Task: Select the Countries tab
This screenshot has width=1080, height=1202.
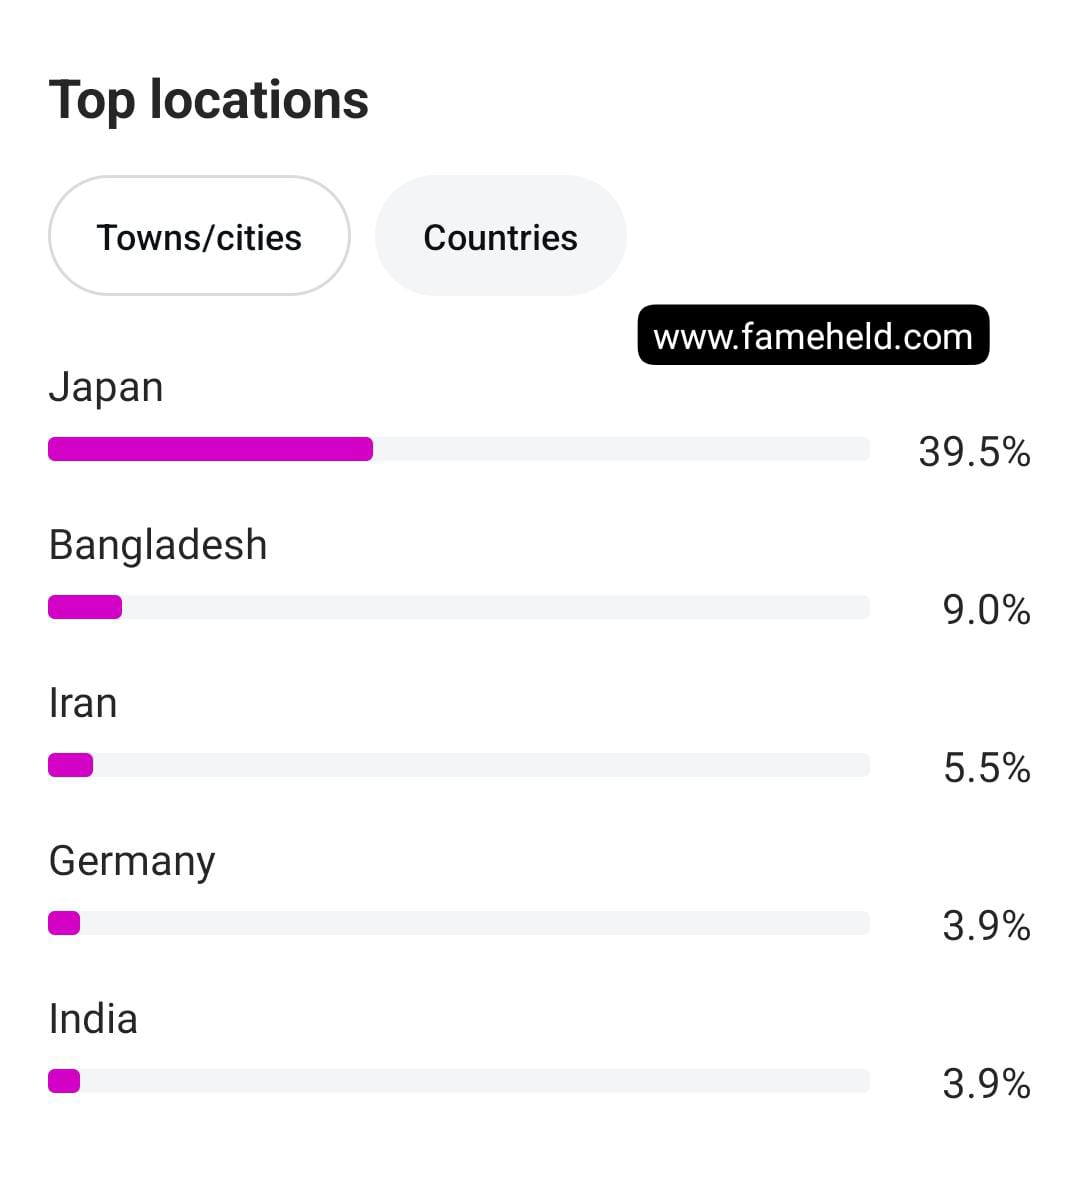Action: (x=500, y=237)
